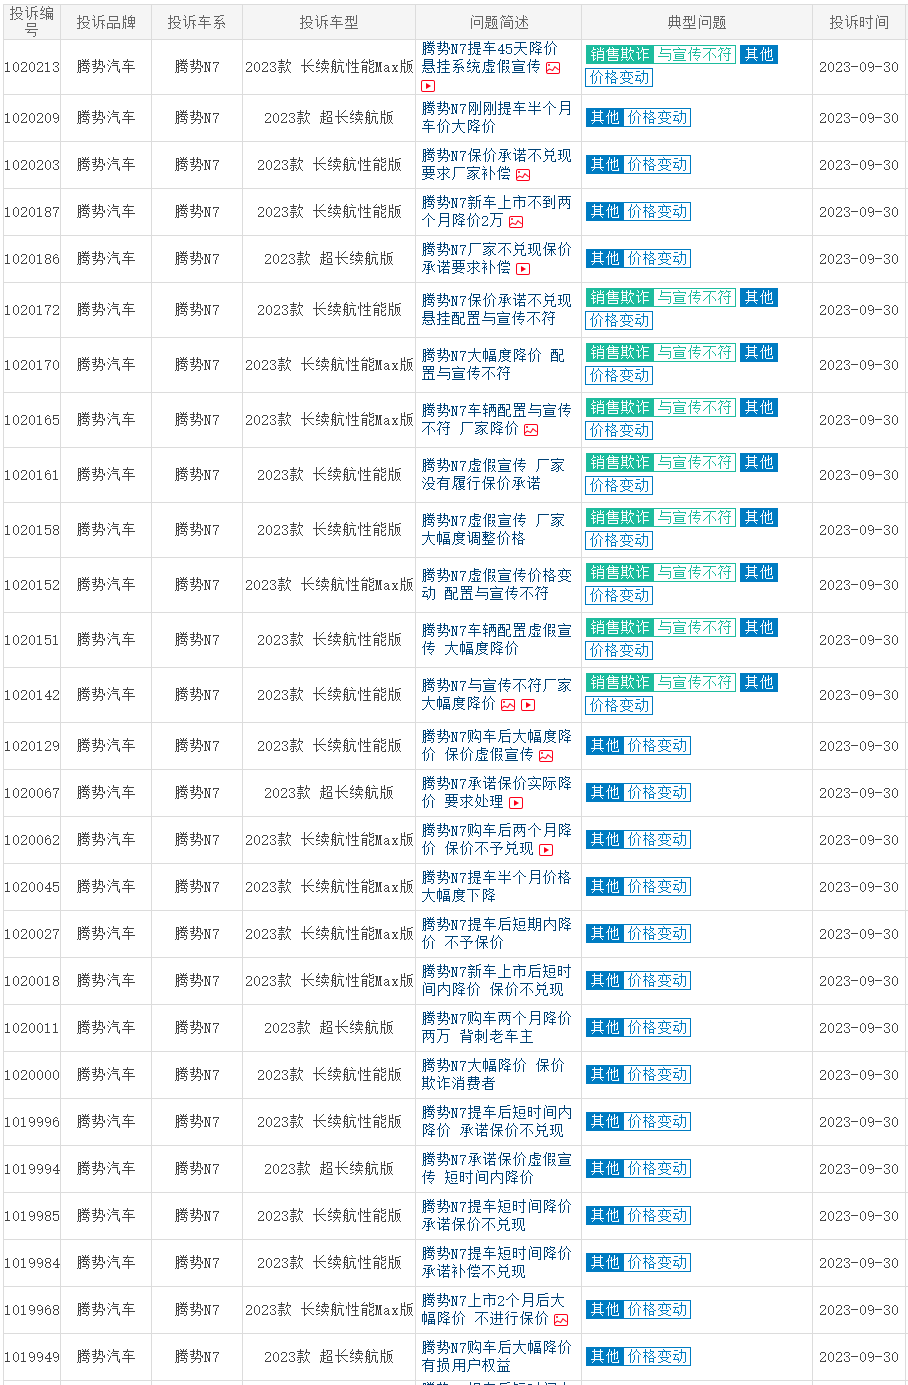This screenshot has height=1385, width=908.
Task: Click the '投诉品牌' column header
Action: [106, 22]
